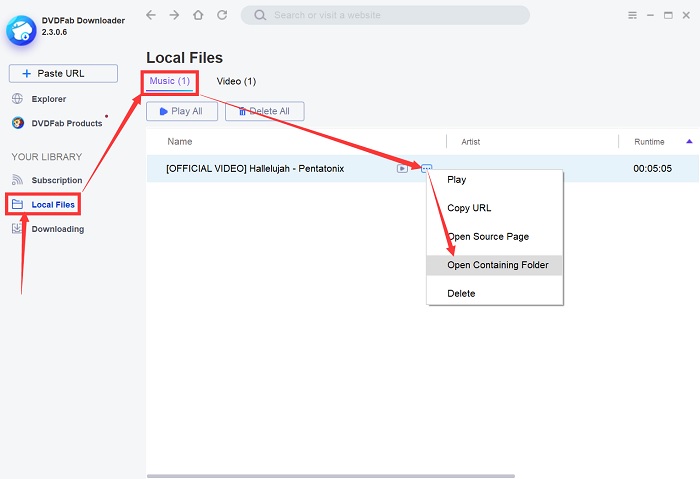Go forward with the right arrow
This screenshot has width=700, height=479.
[x=174, y=15]
